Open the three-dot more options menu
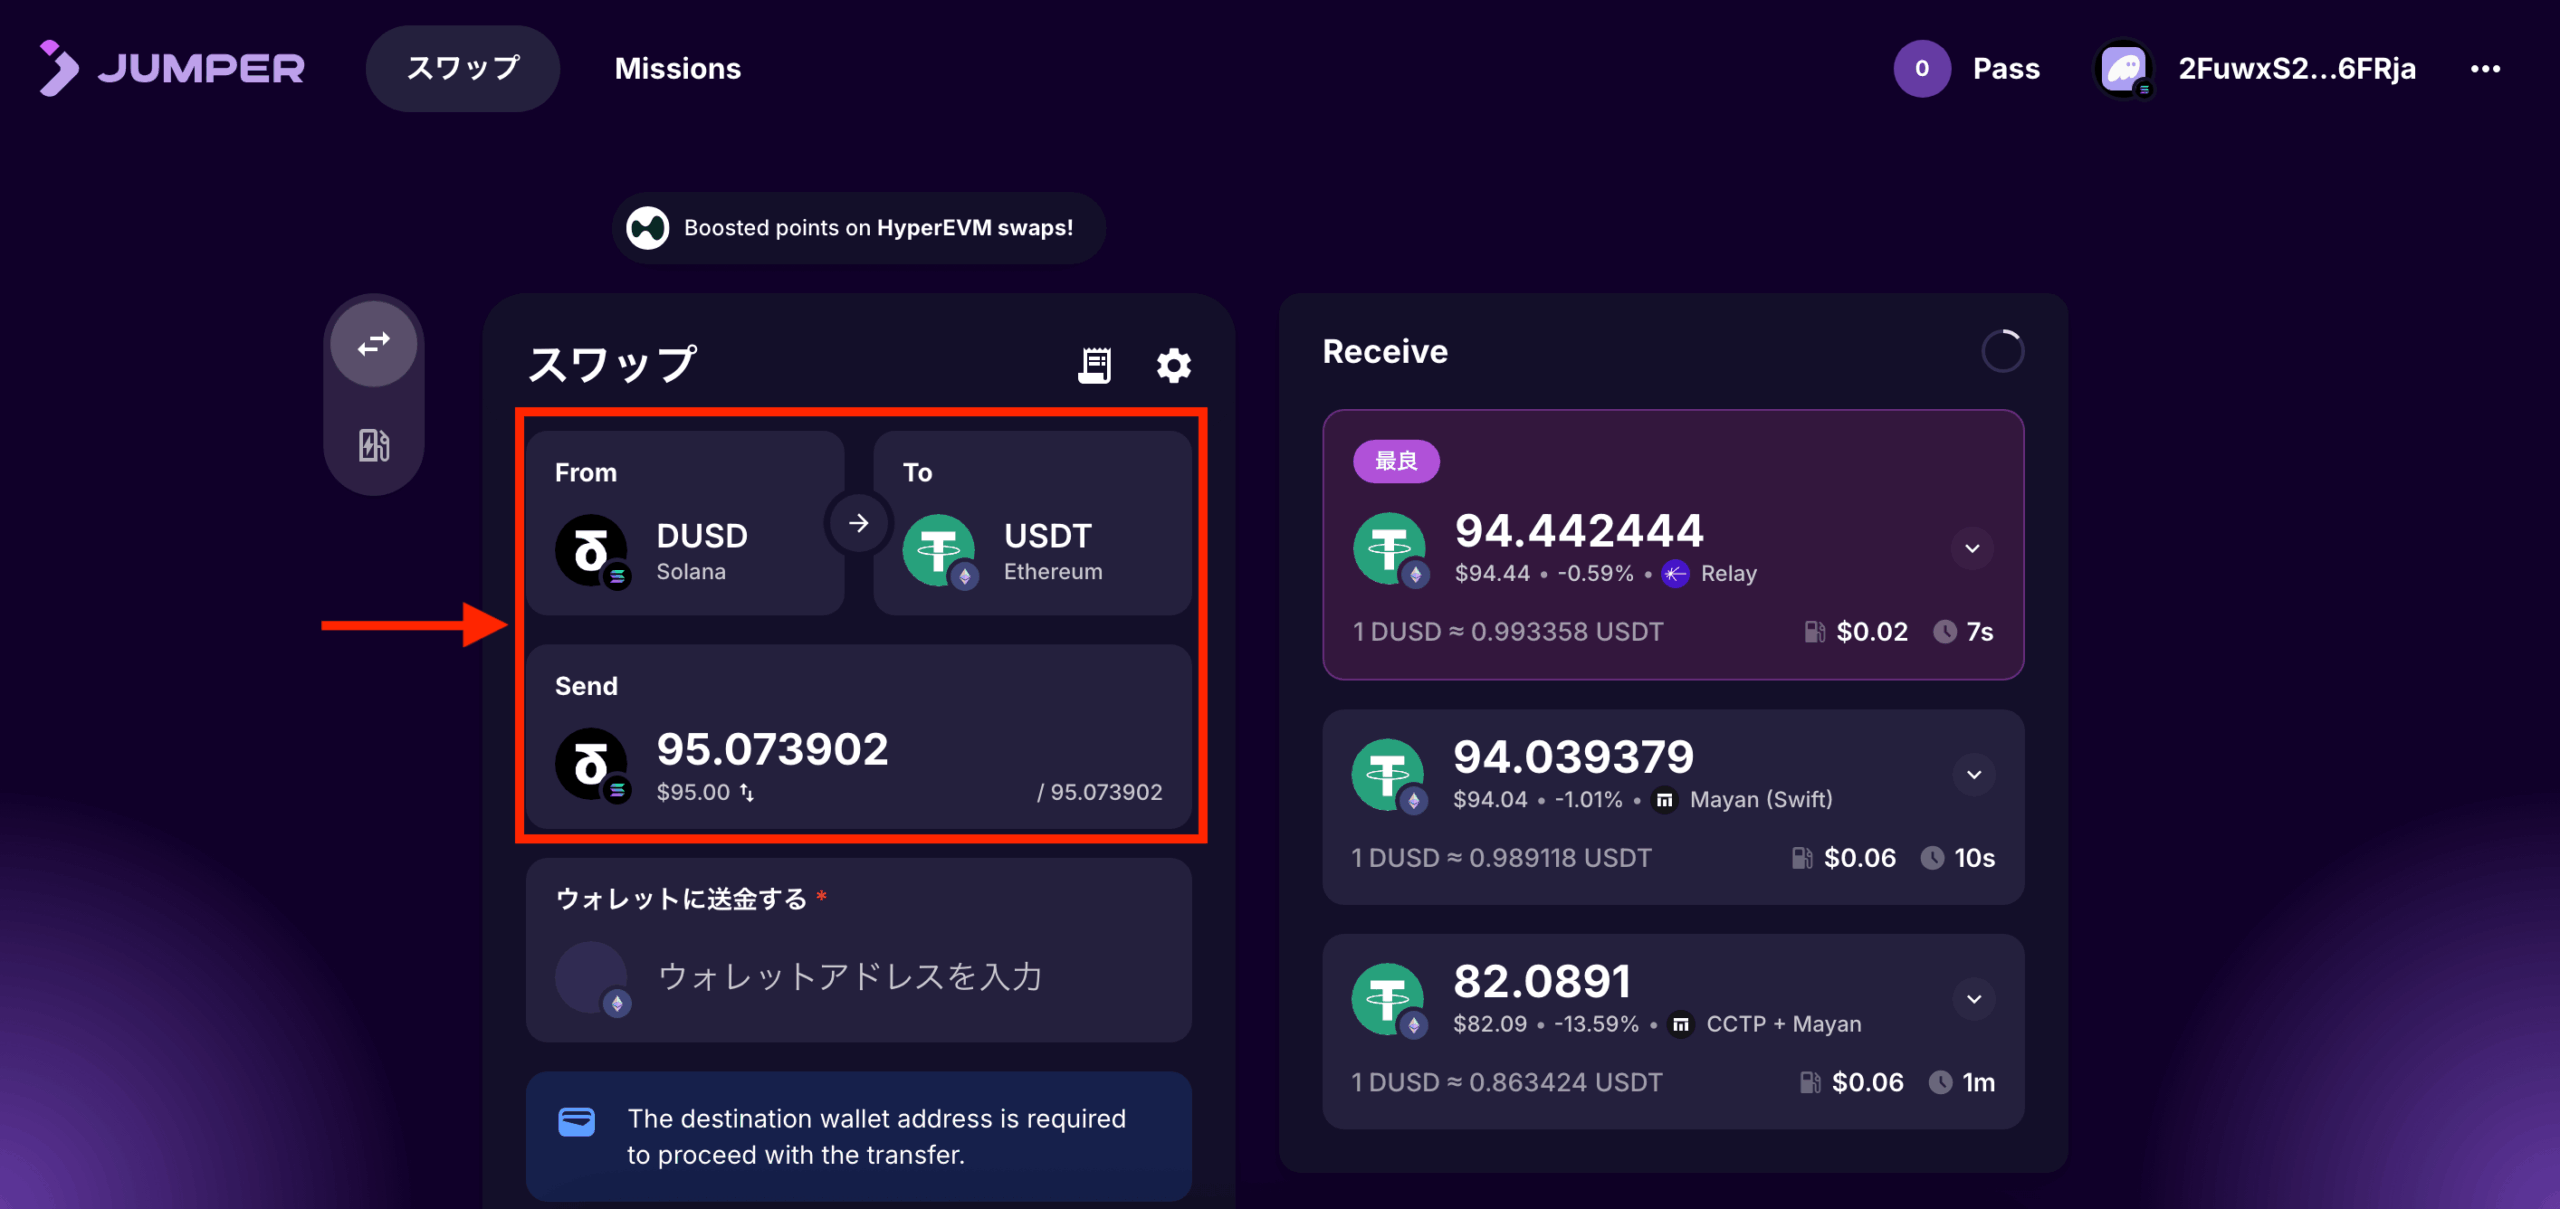The height and width of the screenshot is (1209, 2560). 2485,68
